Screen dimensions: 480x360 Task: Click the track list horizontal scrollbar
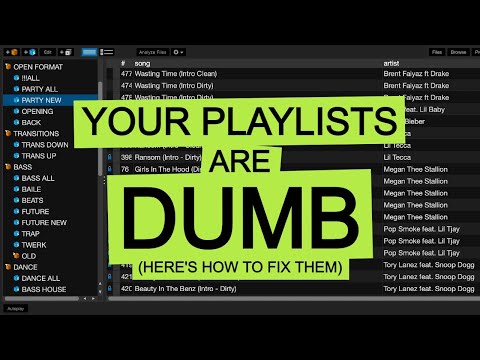(x=293, y=299)
